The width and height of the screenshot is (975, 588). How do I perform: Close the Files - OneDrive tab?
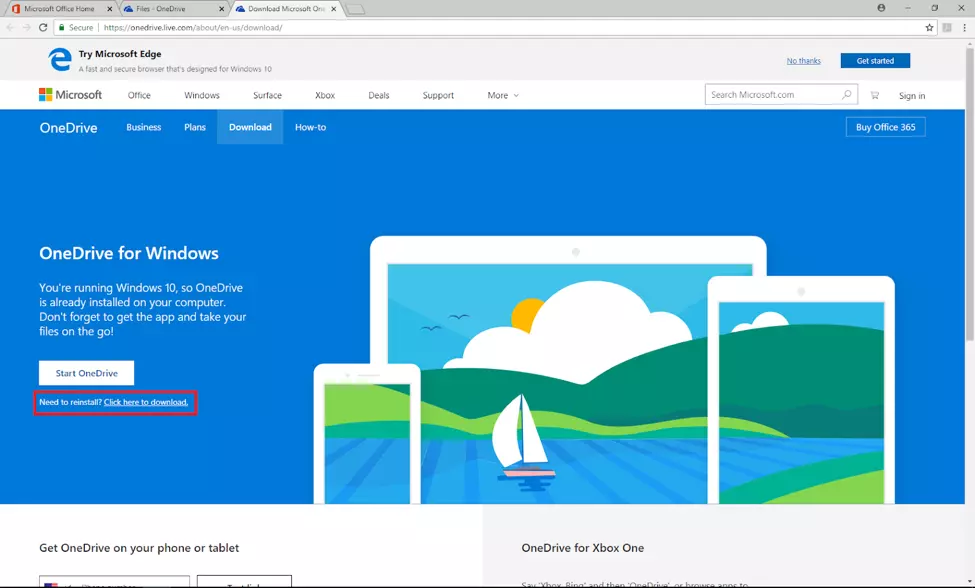click(x=221, y=9)
